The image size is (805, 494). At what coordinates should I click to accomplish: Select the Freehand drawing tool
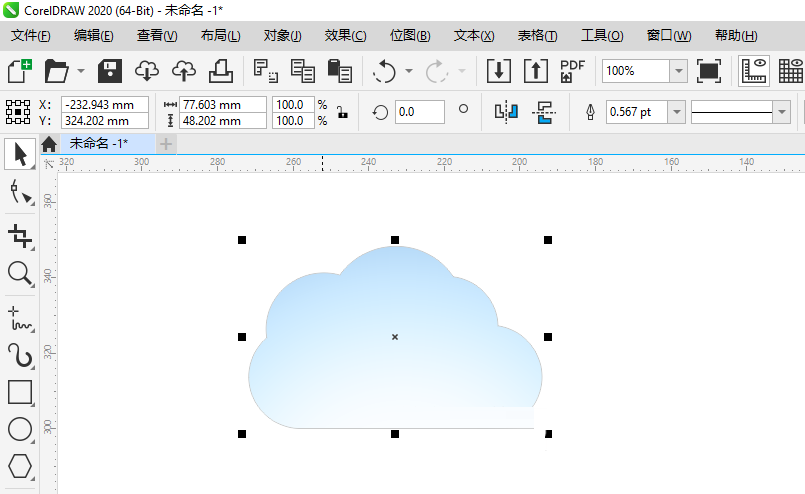click(x=20, y=319)
